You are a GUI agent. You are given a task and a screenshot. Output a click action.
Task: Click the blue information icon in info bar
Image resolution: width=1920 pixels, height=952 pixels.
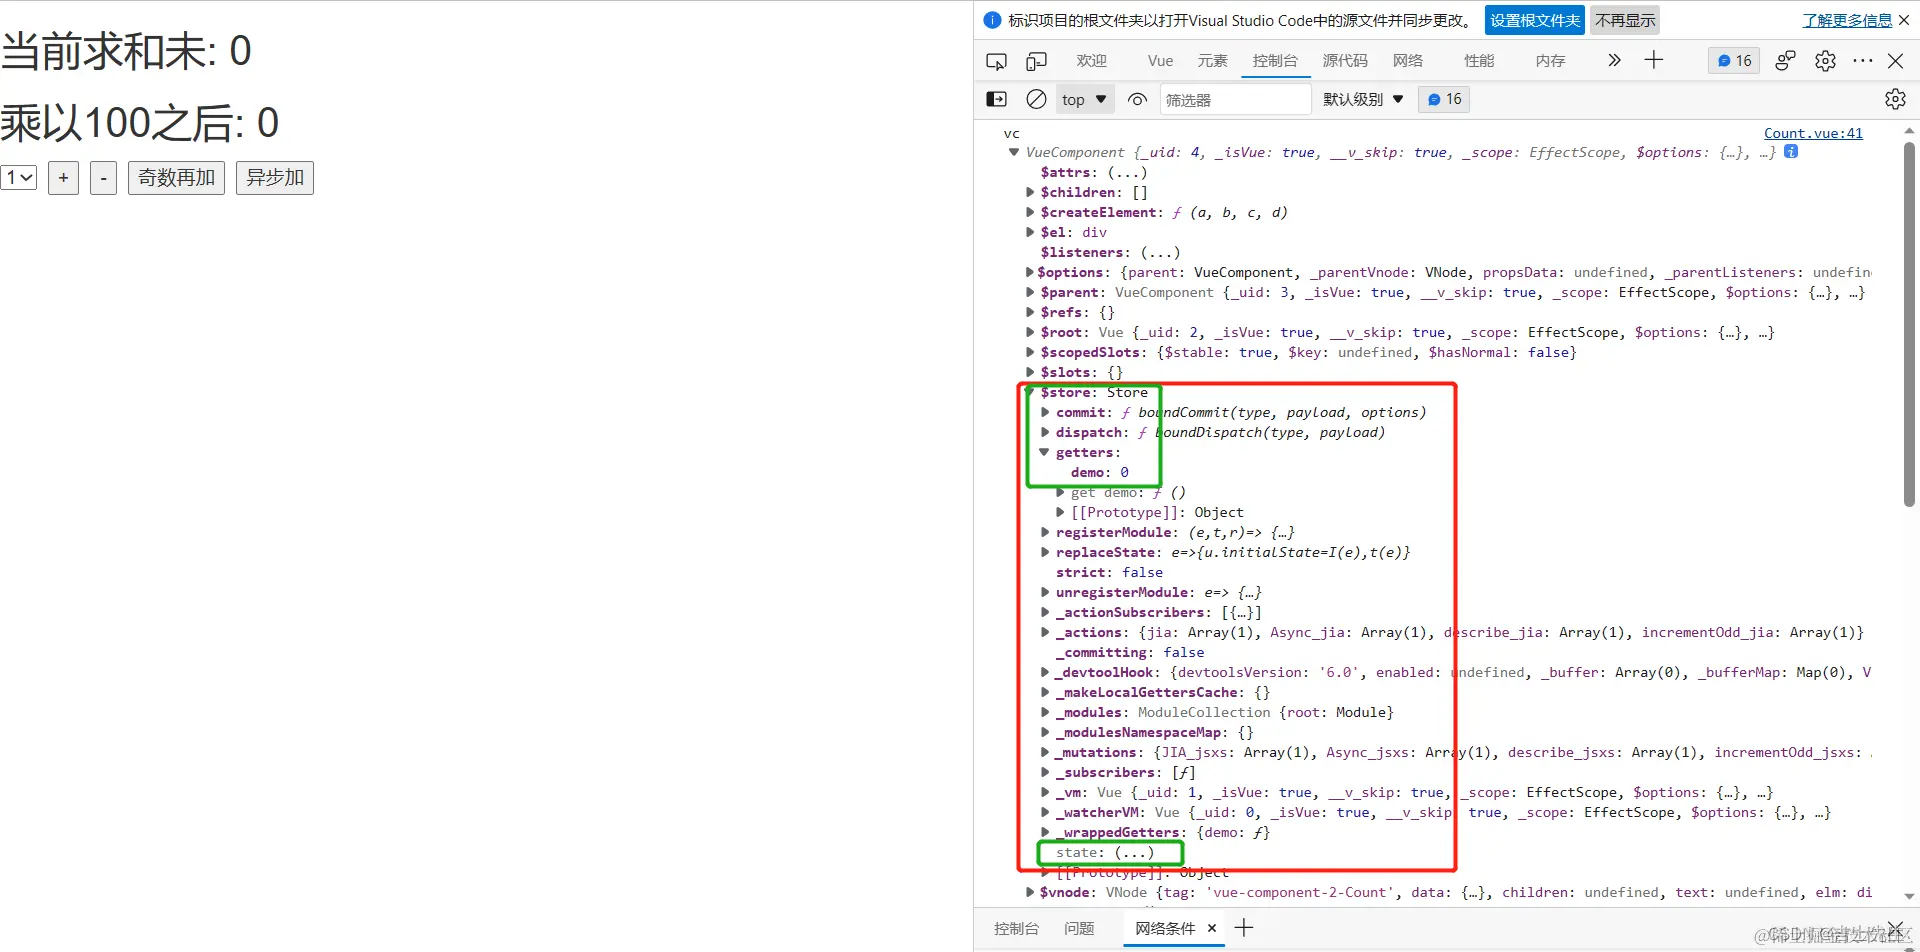pyautogui.click(x=992, y=20)
